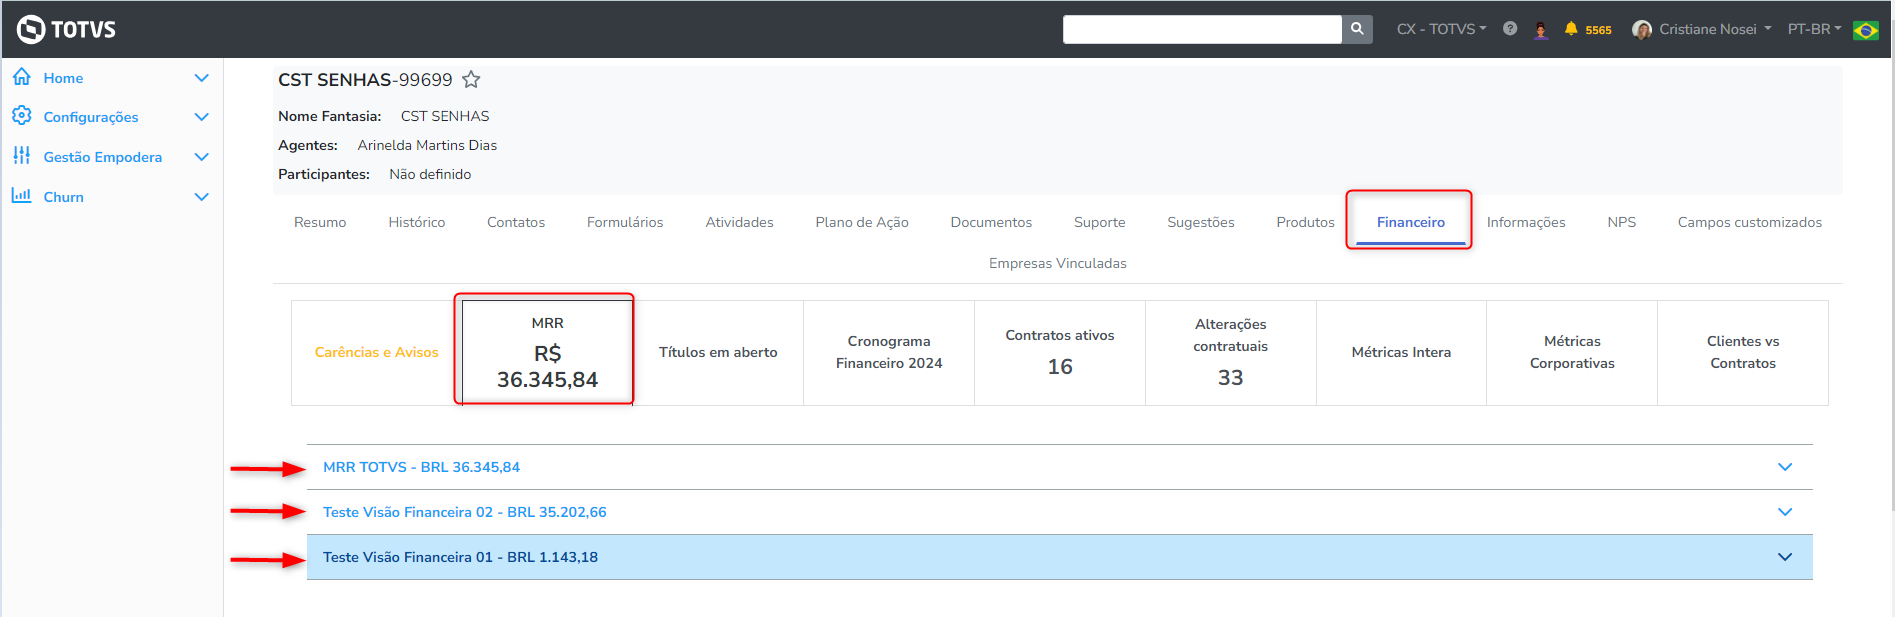Viewport: 1895px width, 617px height.
Task: Click the person avatar icon beside help
Action: click(x=1541, y=30)
